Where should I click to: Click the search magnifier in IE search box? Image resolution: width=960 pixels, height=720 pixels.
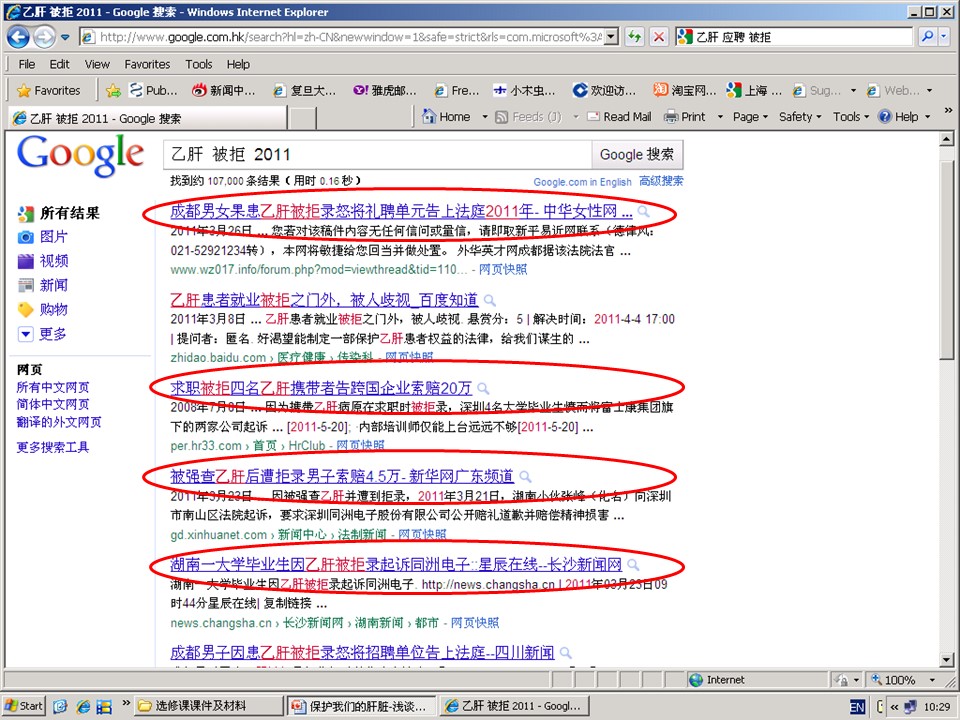pos(926,37)
